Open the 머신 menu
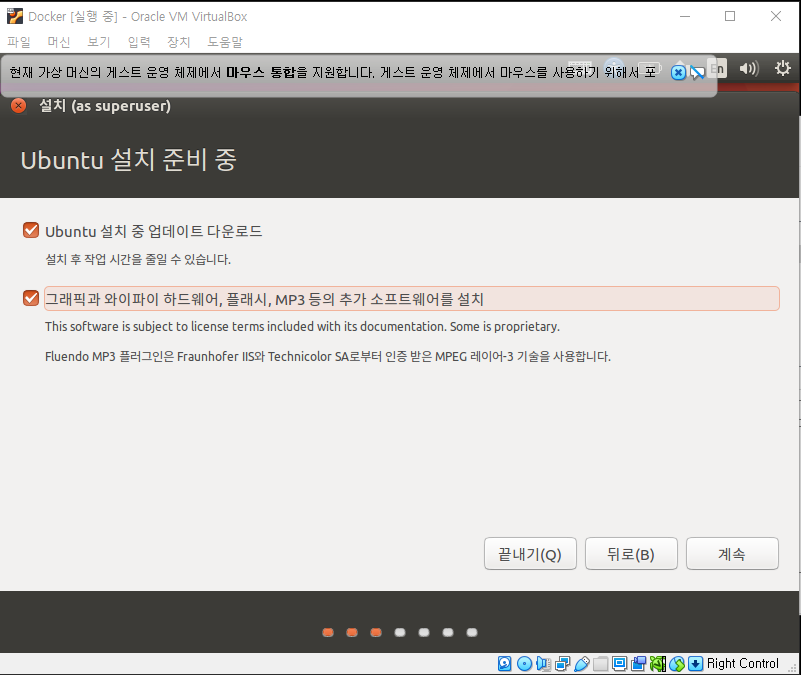The width and height of the screenshot is (801, 675). click(x=59, y=42)
